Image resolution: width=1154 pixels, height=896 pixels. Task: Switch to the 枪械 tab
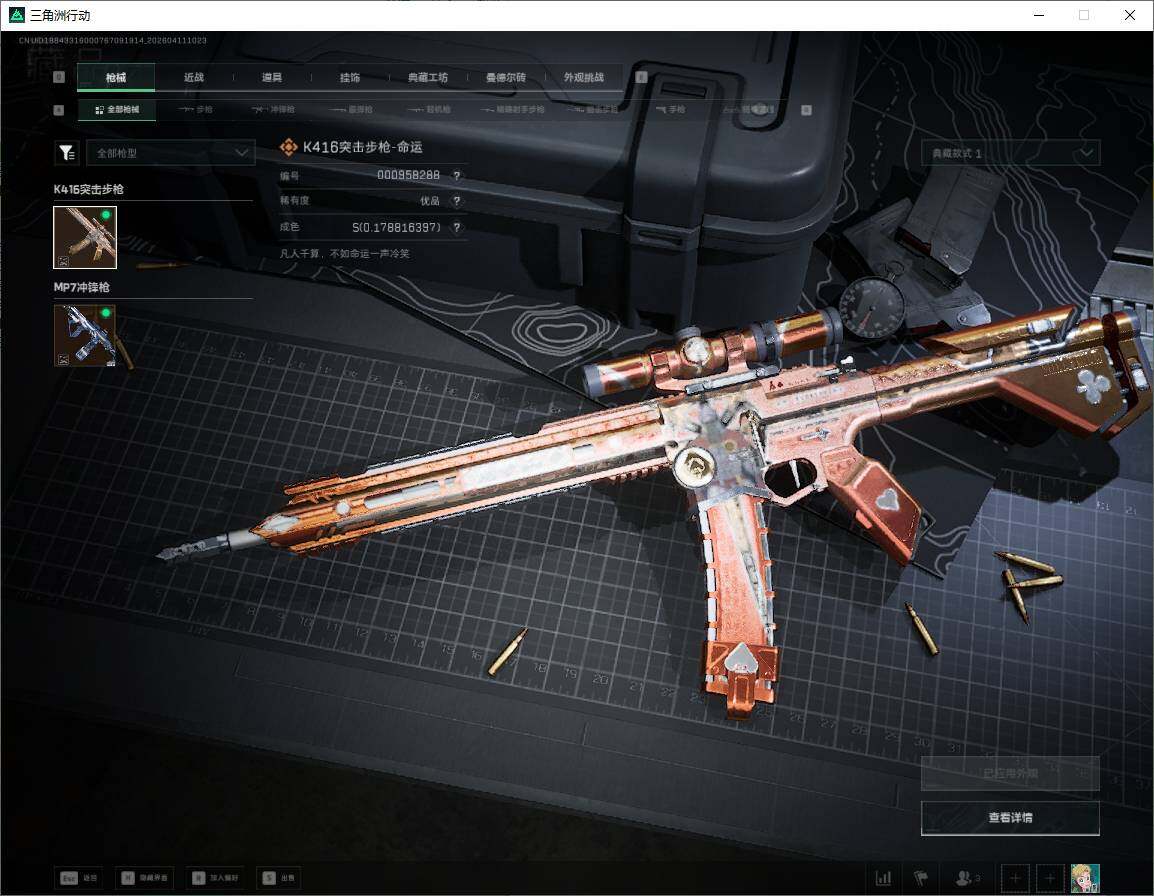click(x=116, y=77)
